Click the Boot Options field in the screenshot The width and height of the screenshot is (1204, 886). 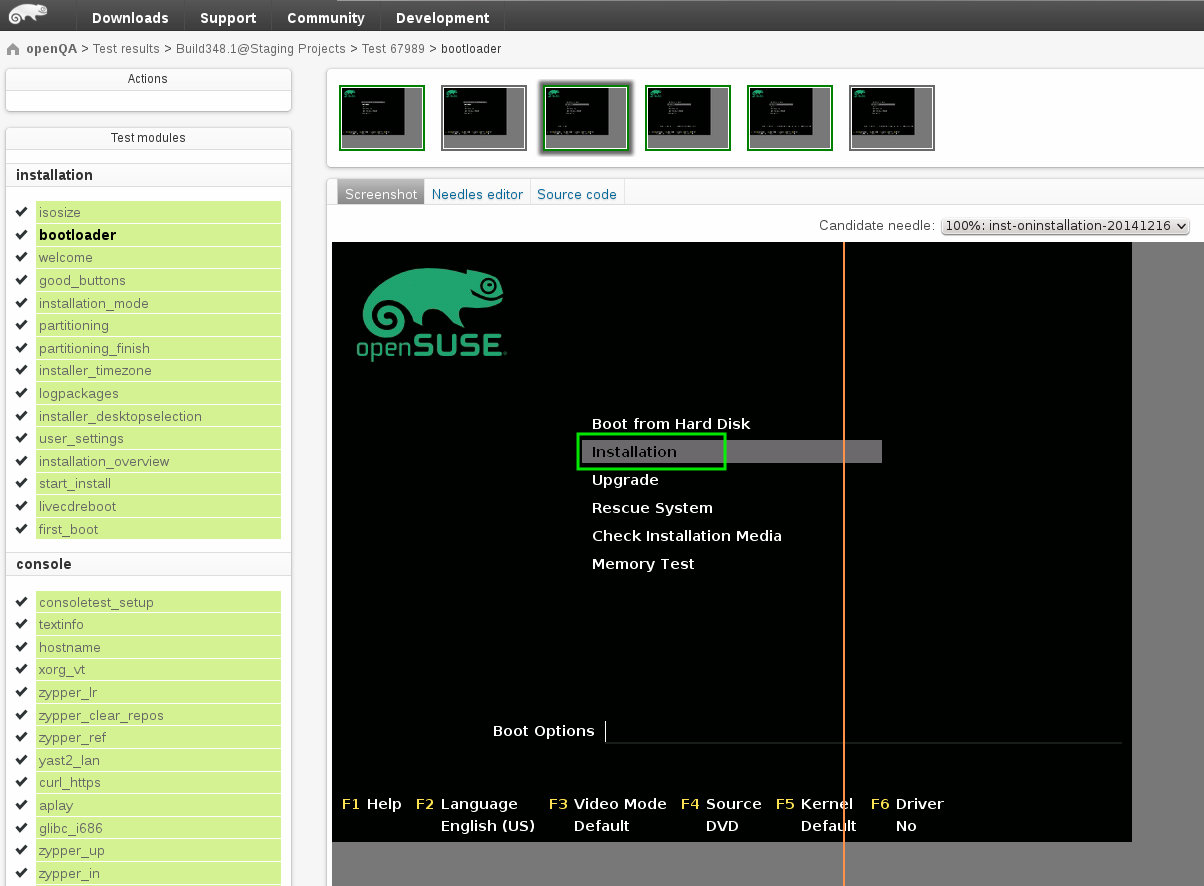863,731
